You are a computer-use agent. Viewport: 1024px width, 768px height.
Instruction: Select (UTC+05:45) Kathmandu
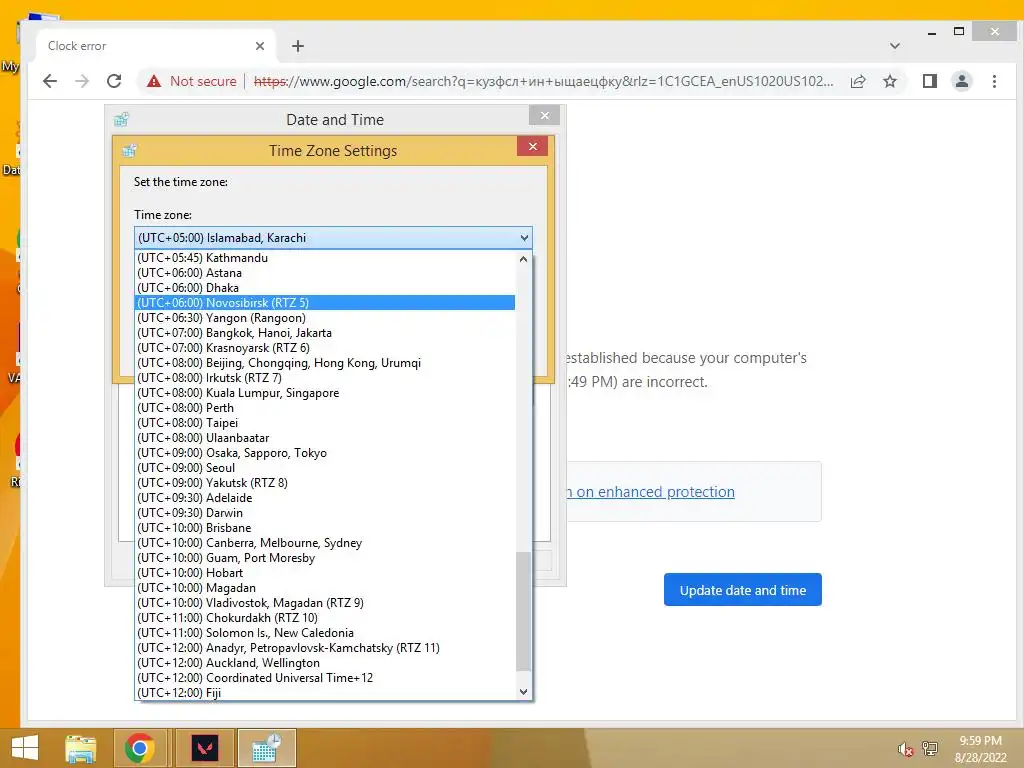[325, 258]
